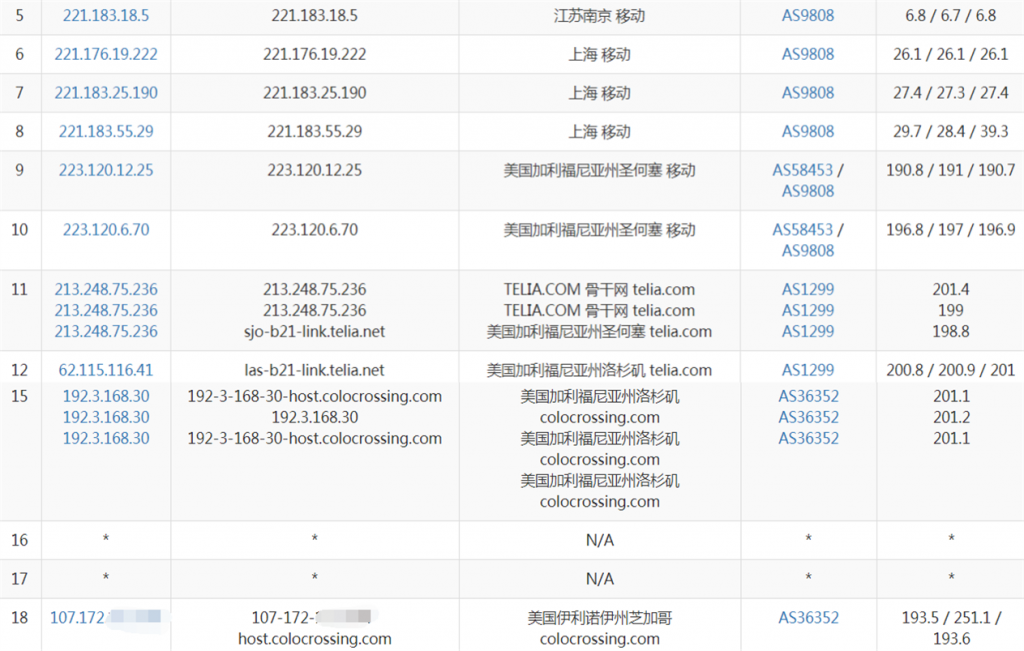Select the latency cell showing 190.8 / 191 / 190.7
Screen dimensions: 1024x651
[x=950, y=170]
